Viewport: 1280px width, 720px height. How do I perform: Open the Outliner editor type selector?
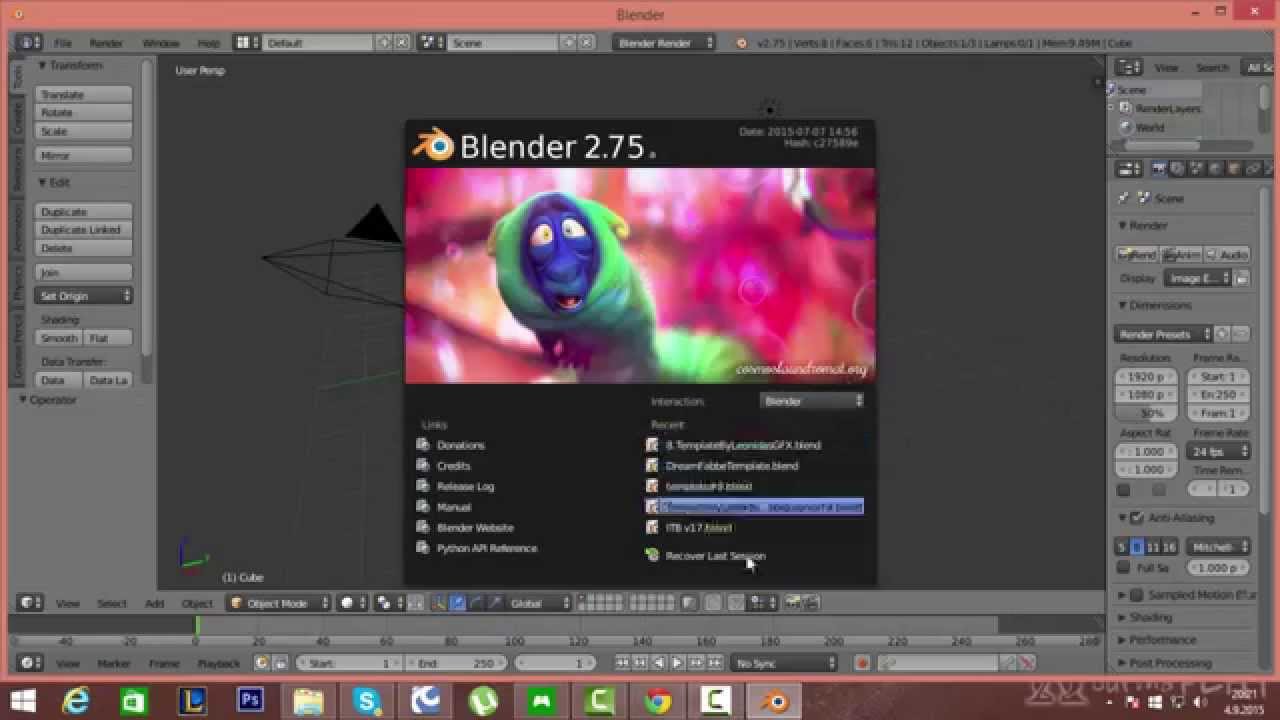[1129, 67]
